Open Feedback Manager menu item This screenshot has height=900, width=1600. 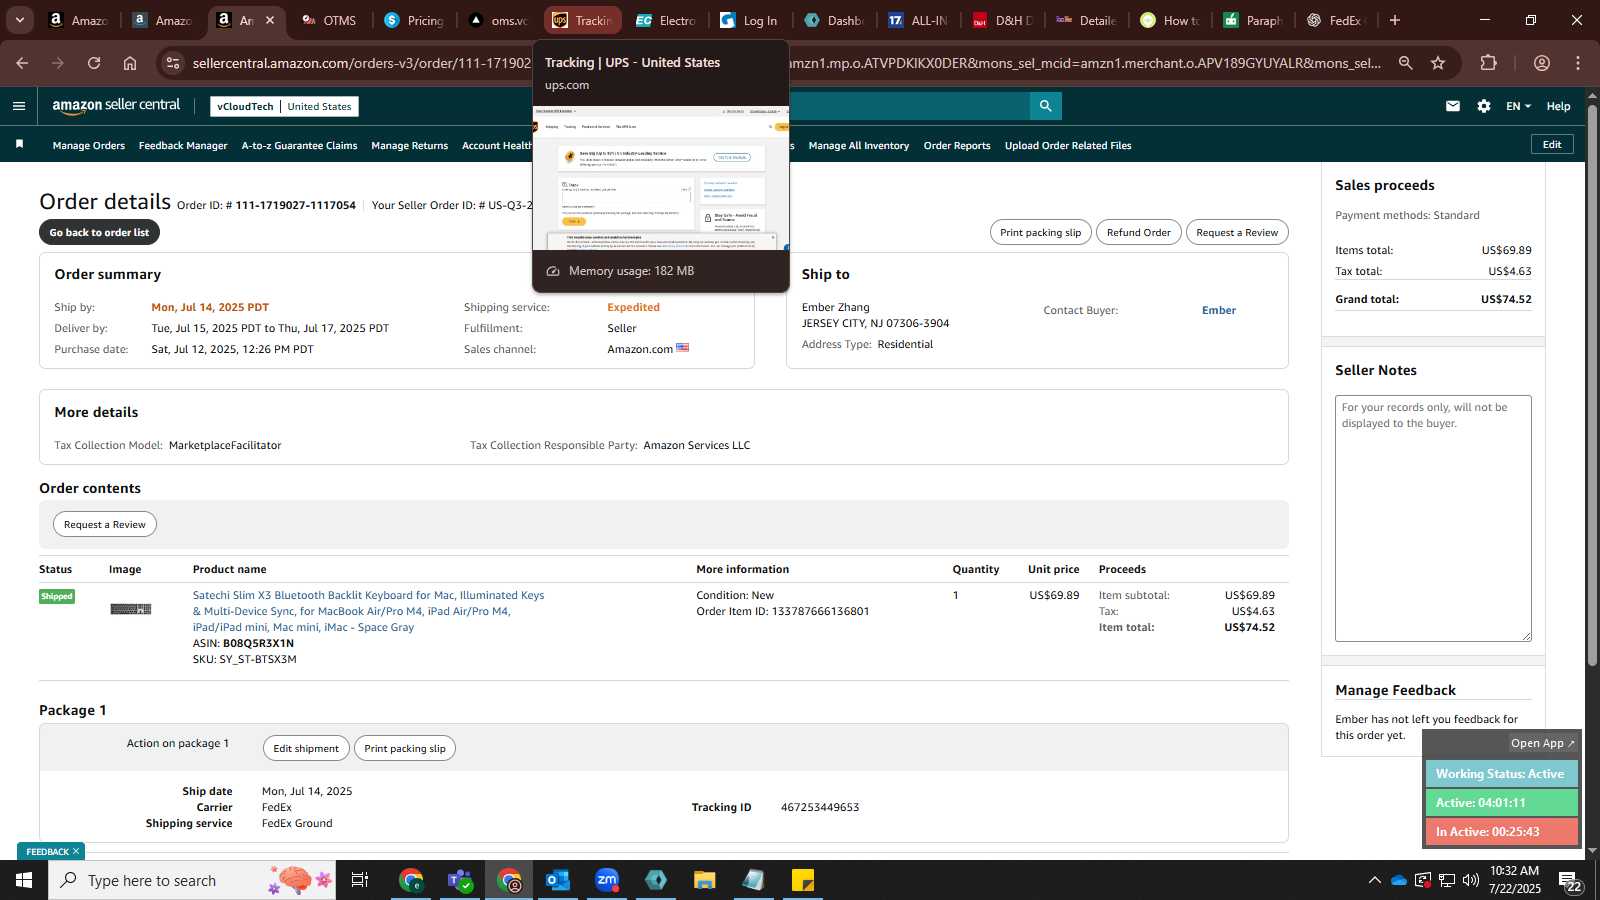(183, 146)
